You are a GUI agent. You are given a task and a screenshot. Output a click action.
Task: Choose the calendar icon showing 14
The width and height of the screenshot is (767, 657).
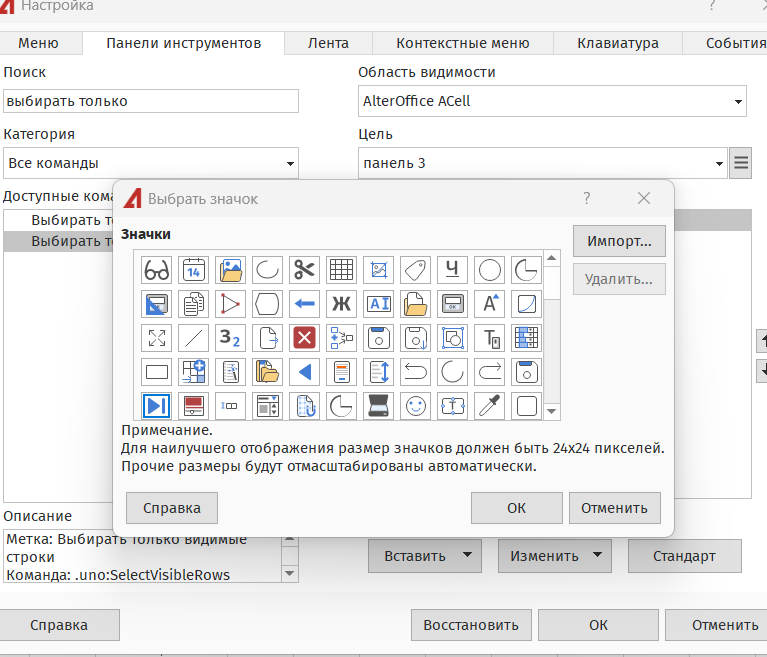click(193, 269)
